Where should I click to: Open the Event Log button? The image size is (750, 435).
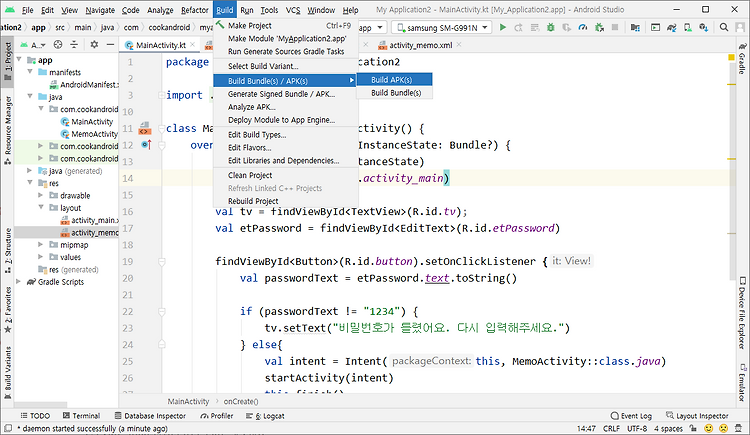click(631, 416)
